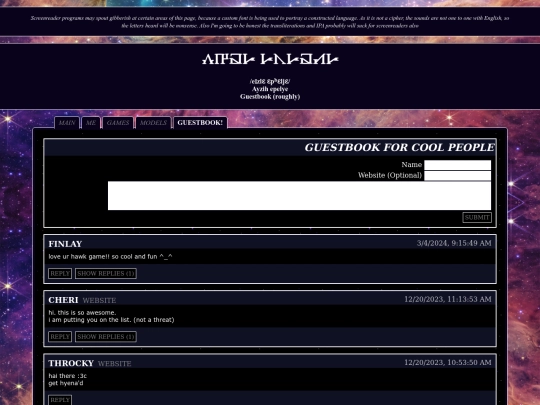
Task: Click the constructed-language page title glyphs
Action: [270, 59]
